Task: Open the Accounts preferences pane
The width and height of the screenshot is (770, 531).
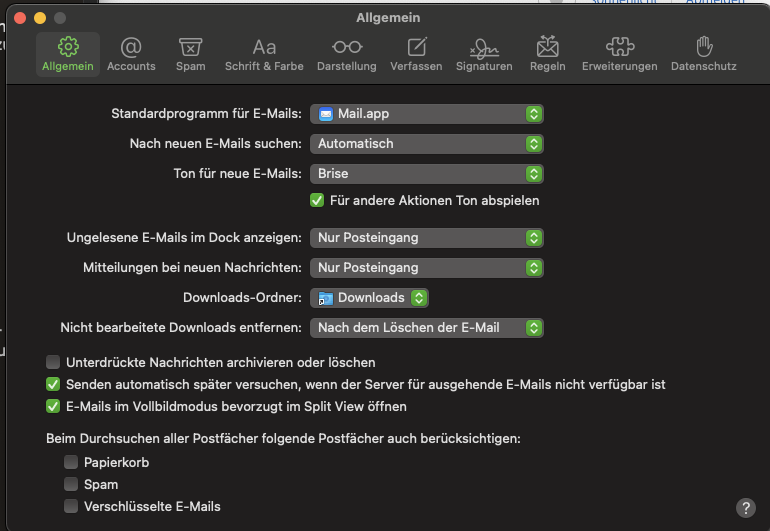Action: [131, 54]
